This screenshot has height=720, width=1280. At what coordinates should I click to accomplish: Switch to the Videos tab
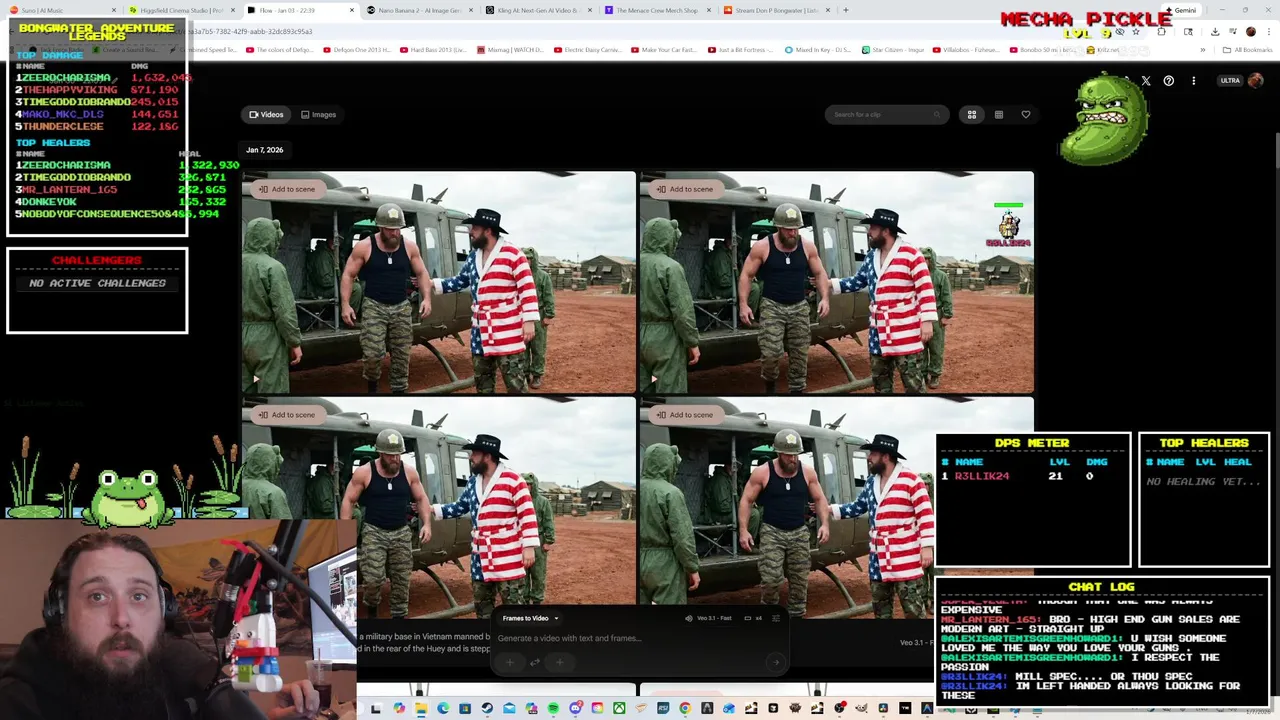click(x=266, y=114)
